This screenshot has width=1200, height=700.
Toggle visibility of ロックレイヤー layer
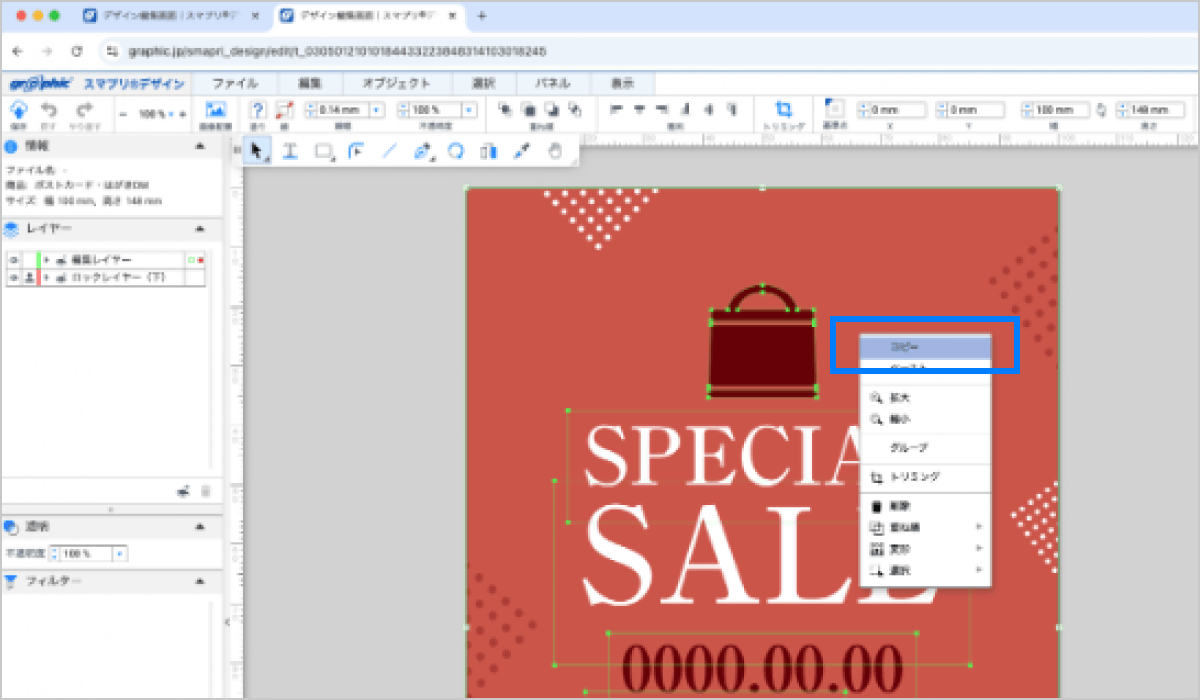(x=14, y=277)
